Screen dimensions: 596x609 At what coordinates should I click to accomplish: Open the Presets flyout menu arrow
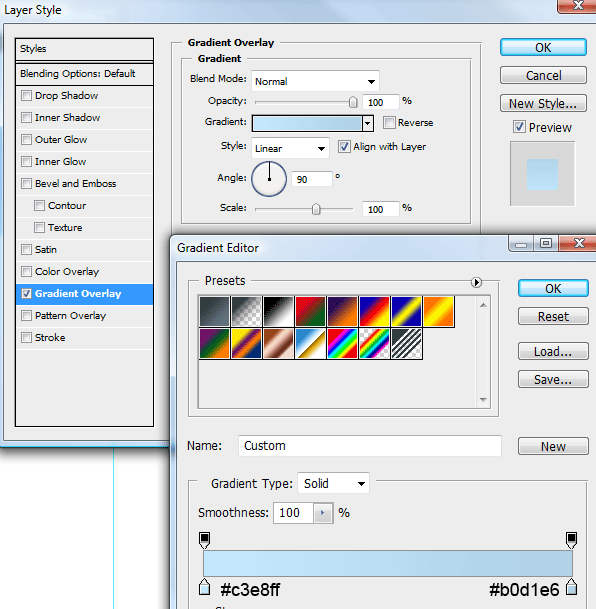(476, 282)
